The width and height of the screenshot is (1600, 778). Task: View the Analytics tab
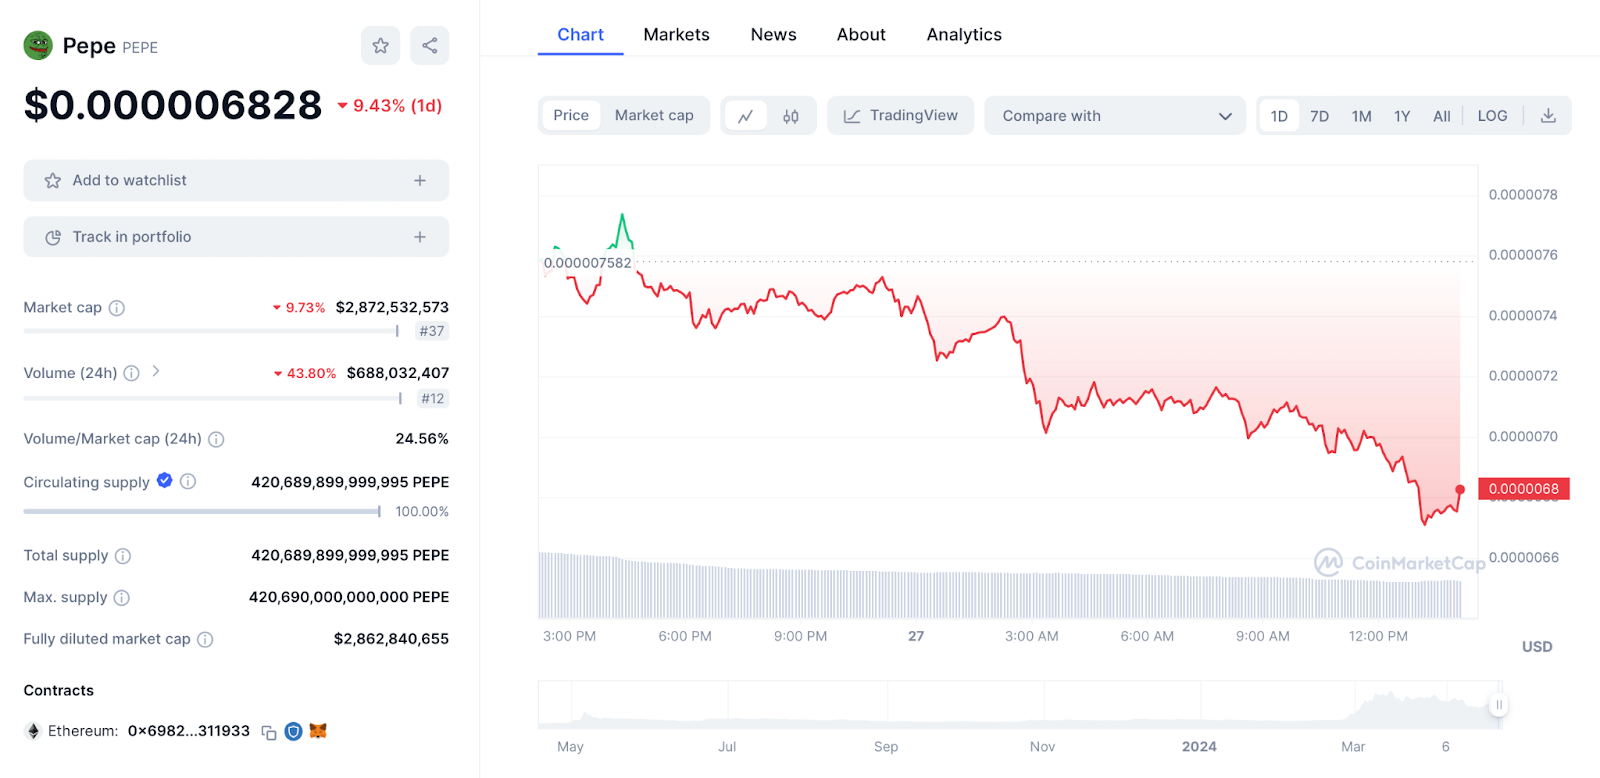(964, 35)
